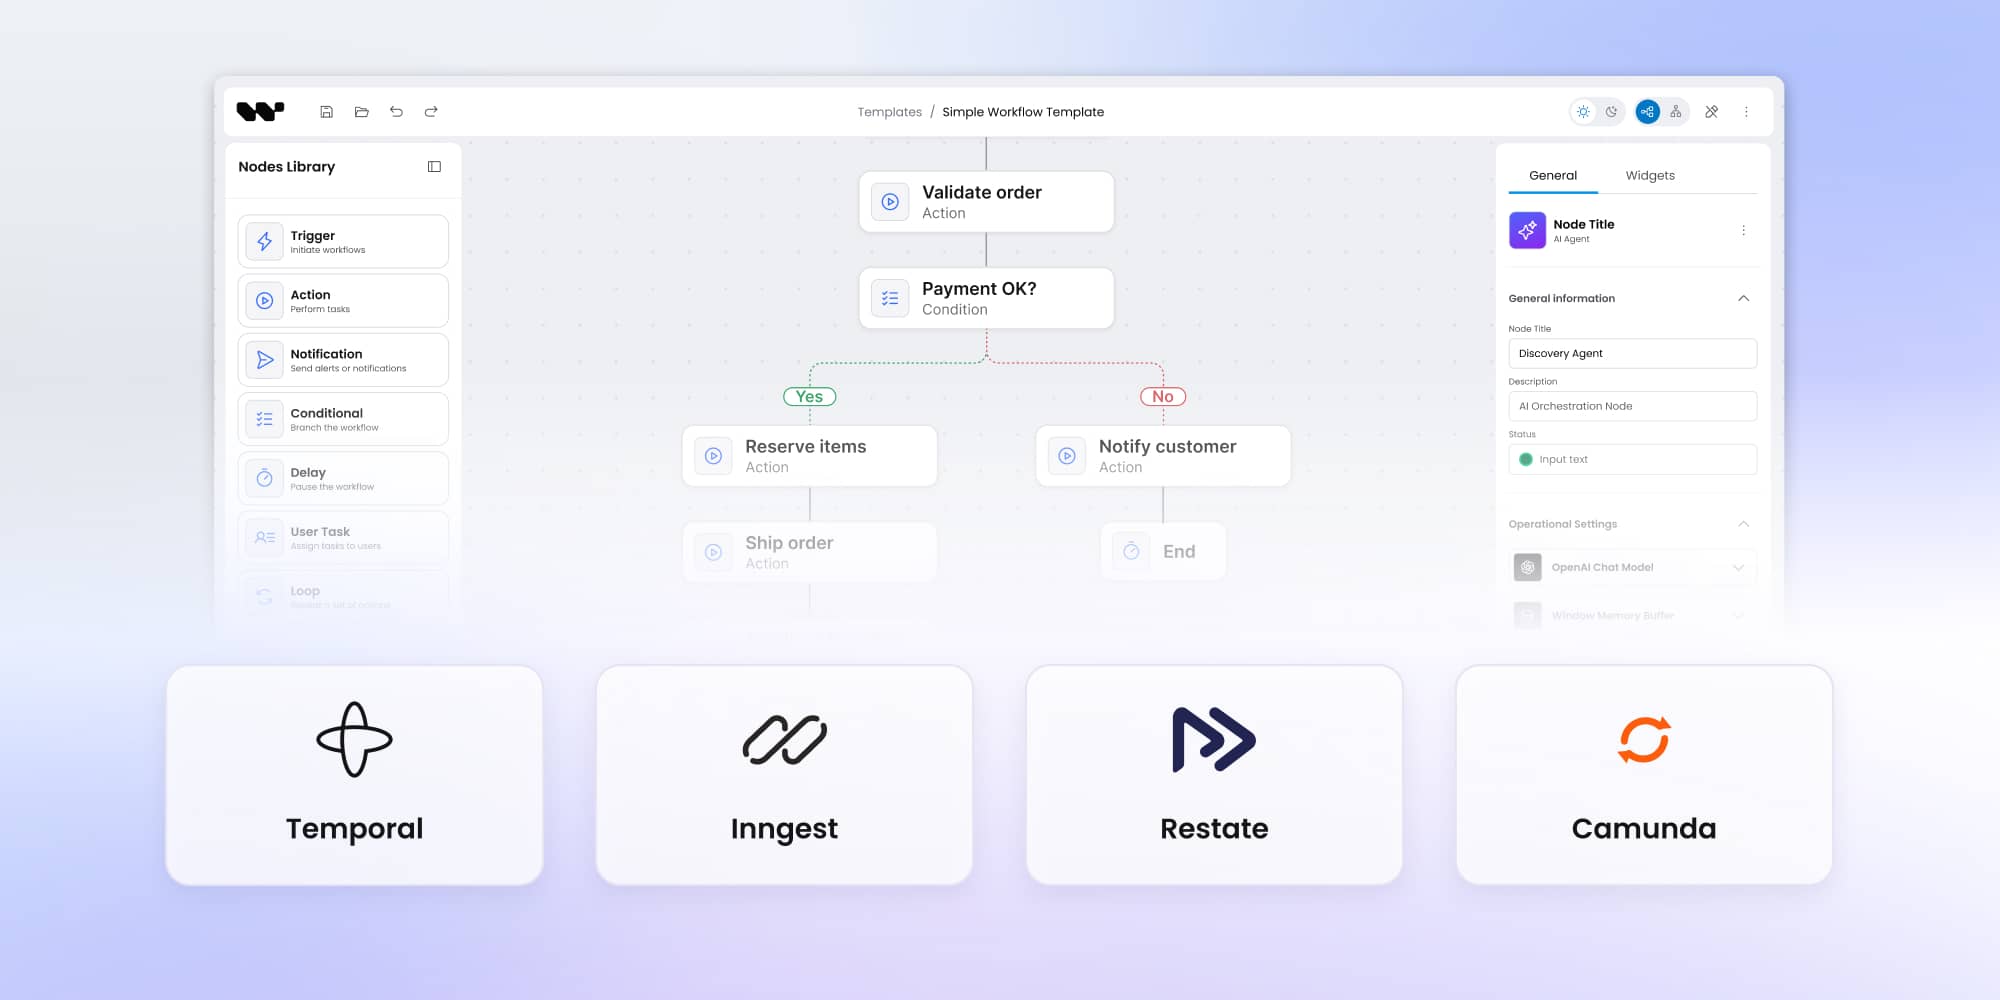Select the Validate order node title
This screenshot has width=2000, height=1000.
(982, 192)
